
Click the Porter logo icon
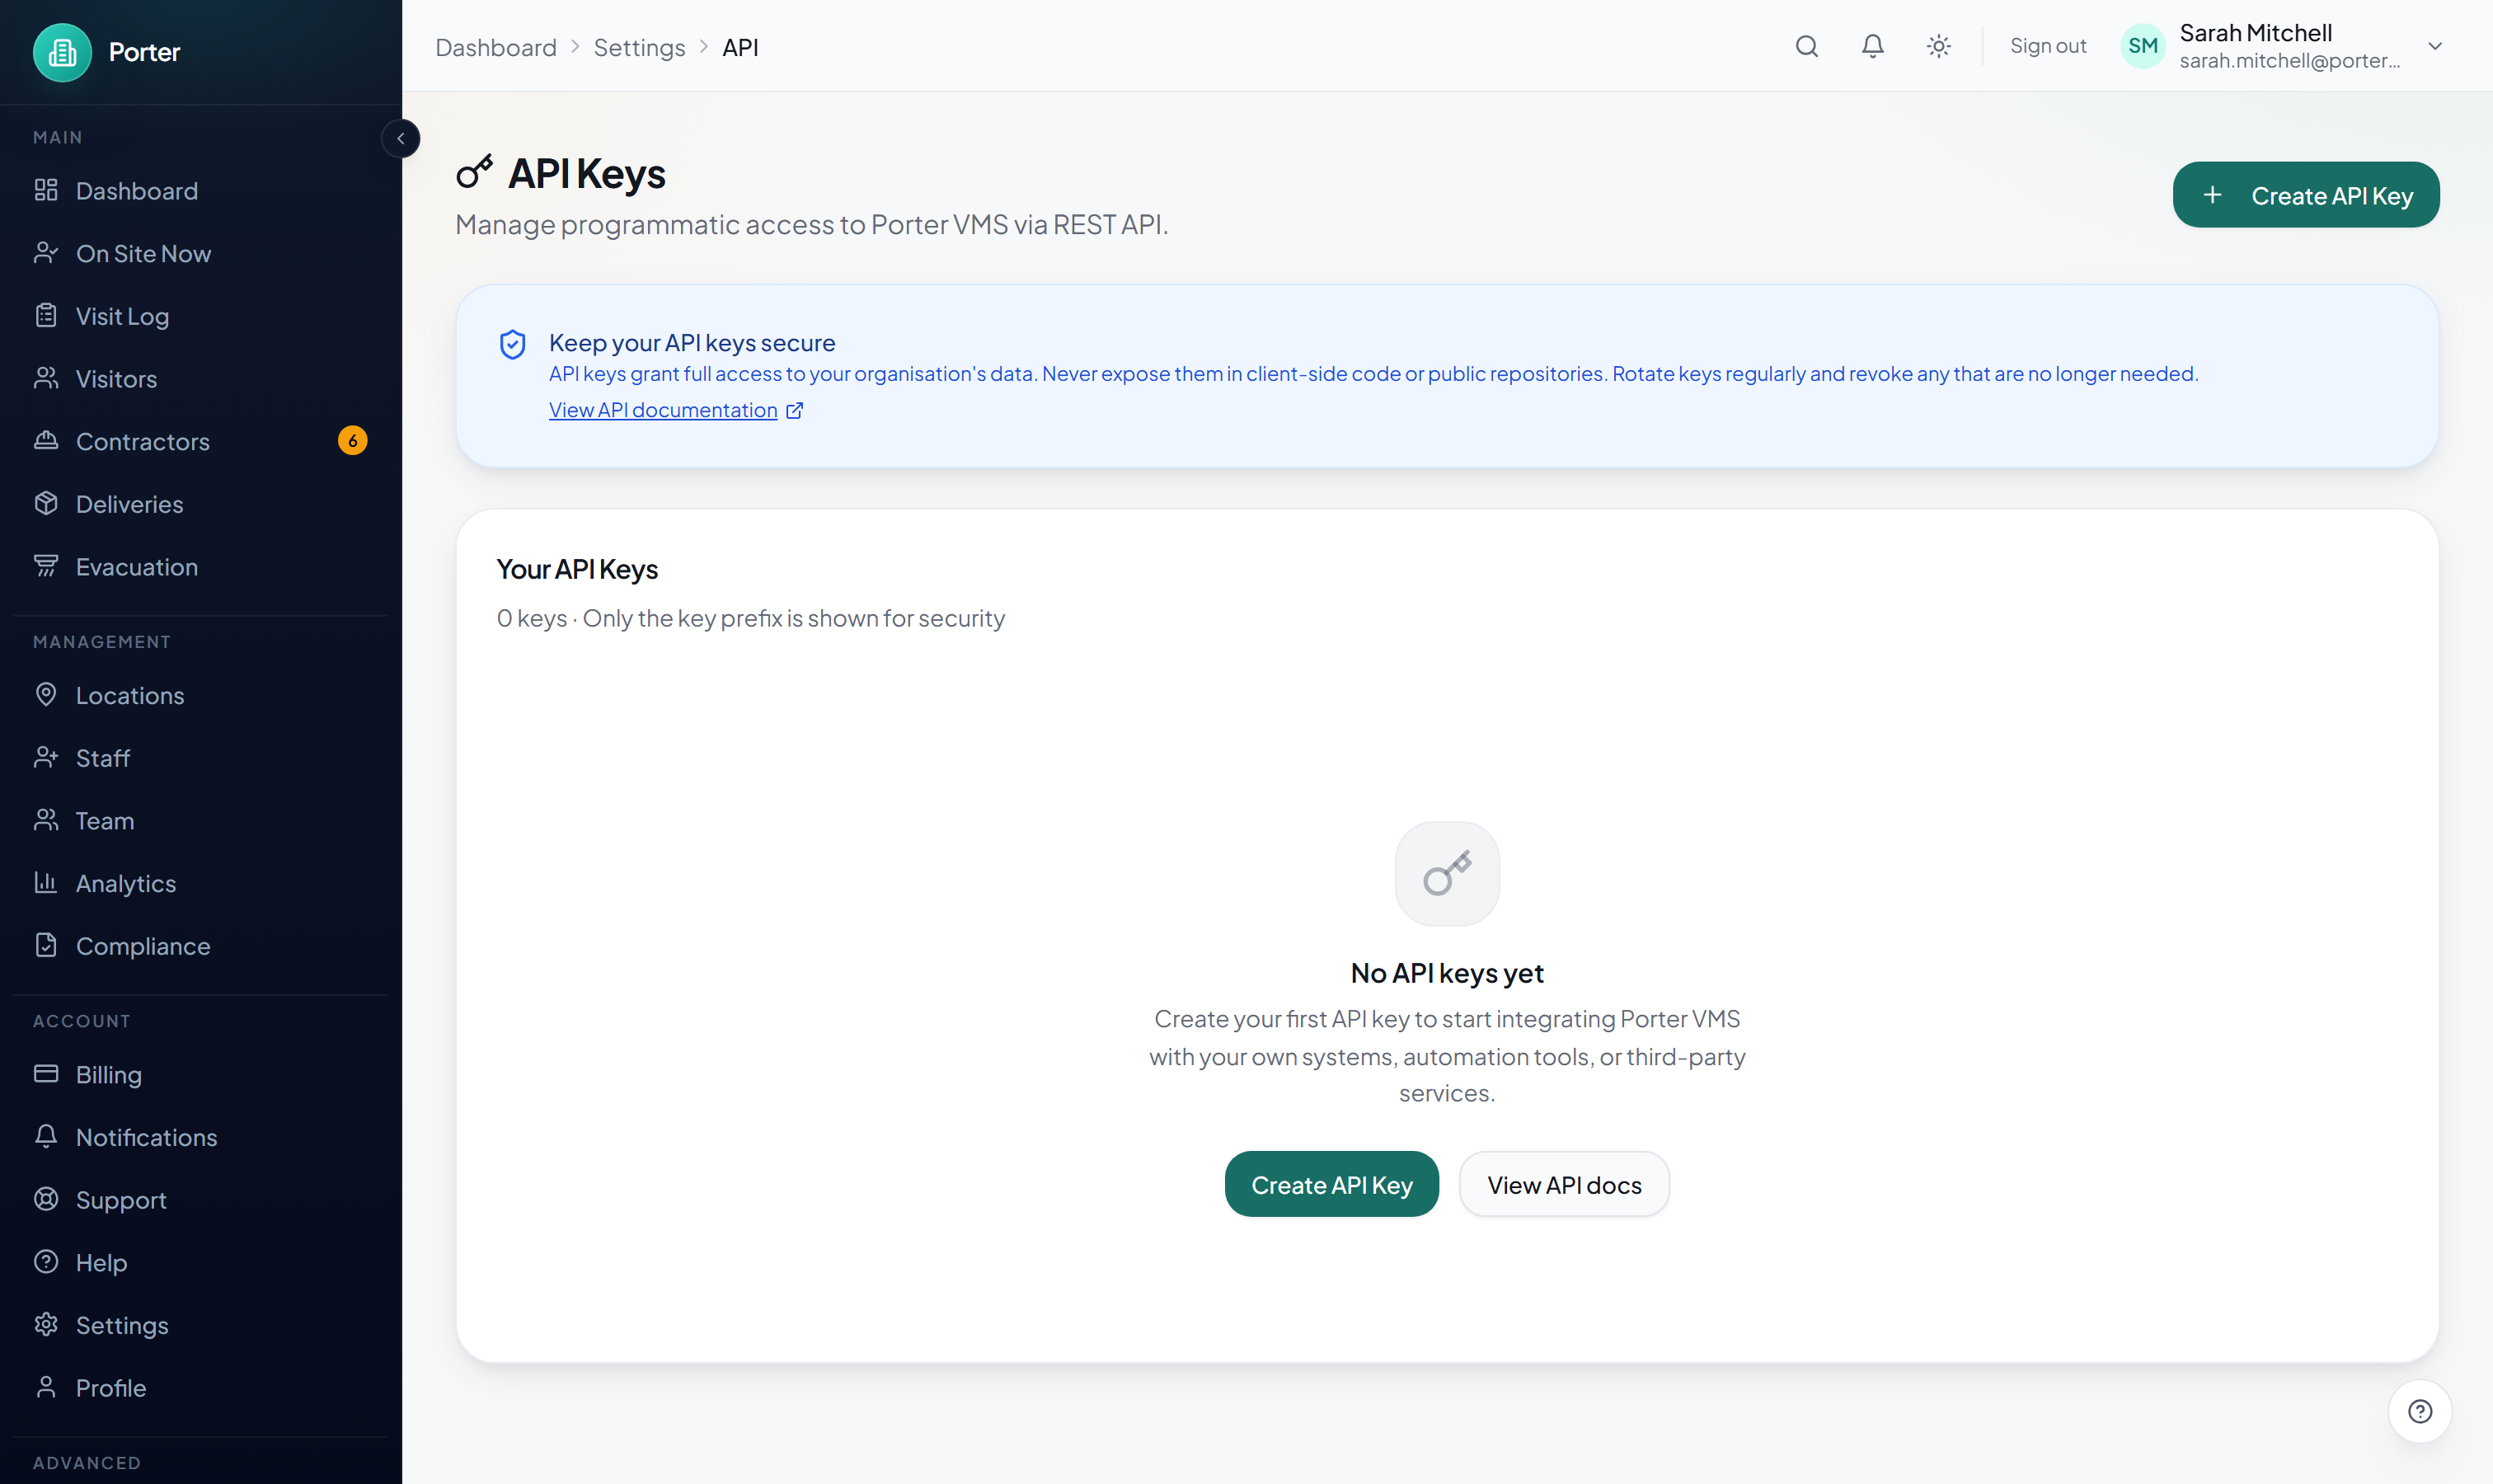pyautogui.click(x=62, y=52)
